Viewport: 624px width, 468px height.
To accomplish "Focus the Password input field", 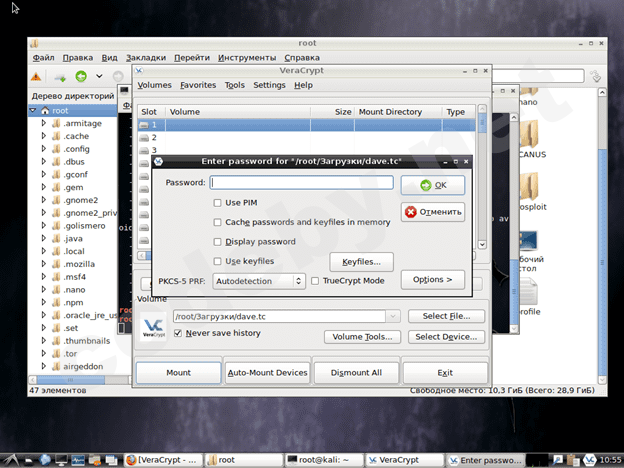I will coord(302,183).
